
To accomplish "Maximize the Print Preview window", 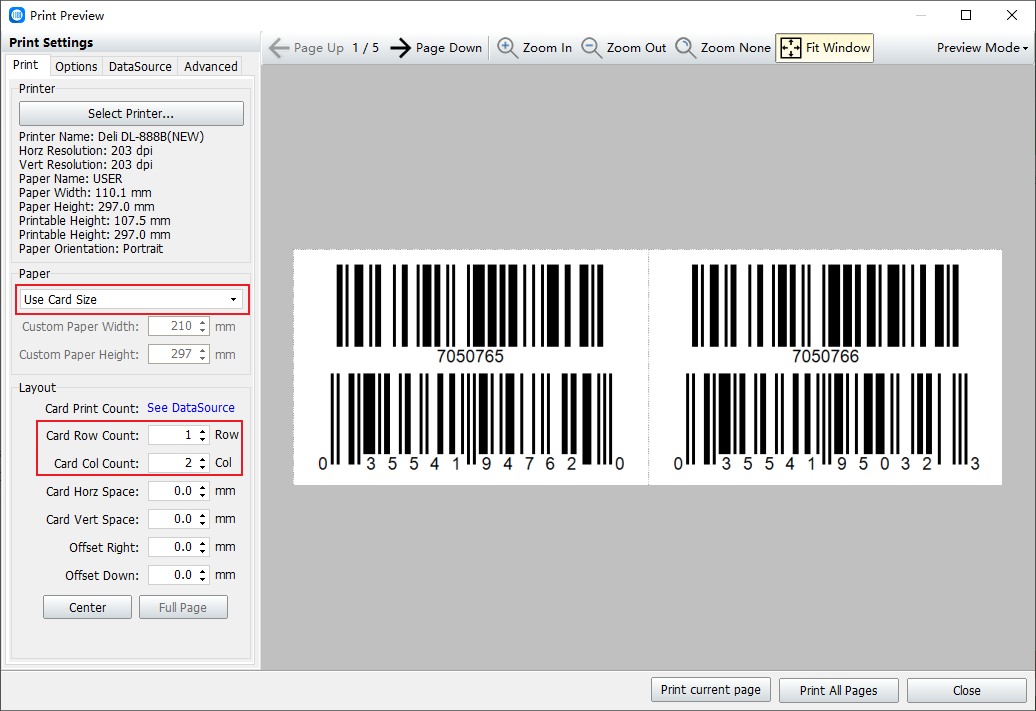I will point(966,15).
